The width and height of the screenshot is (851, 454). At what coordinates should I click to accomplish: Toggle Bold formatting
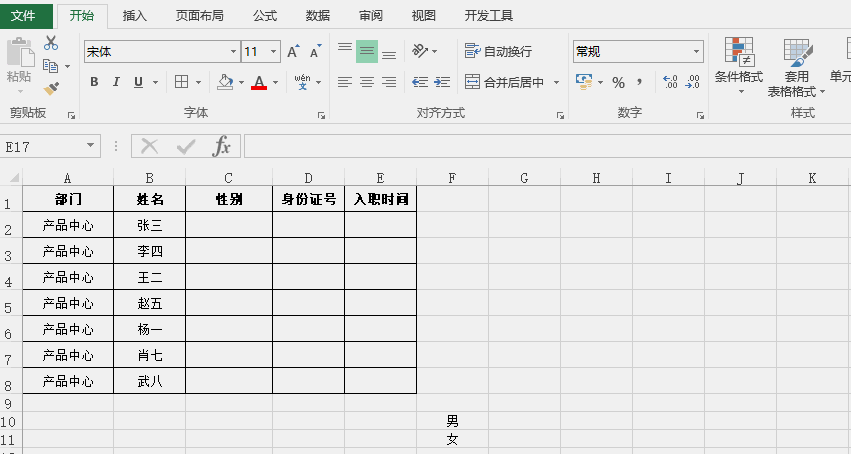94,82
